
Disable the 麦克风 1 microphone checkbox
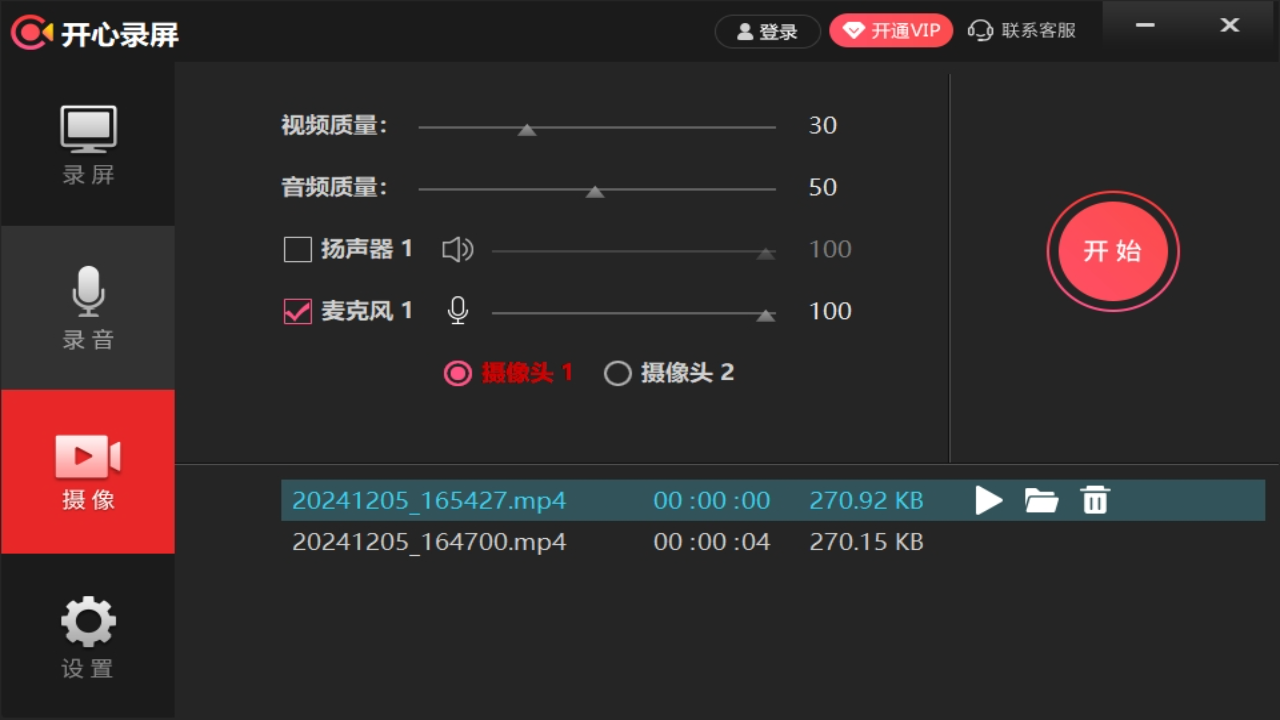point(297,311)
